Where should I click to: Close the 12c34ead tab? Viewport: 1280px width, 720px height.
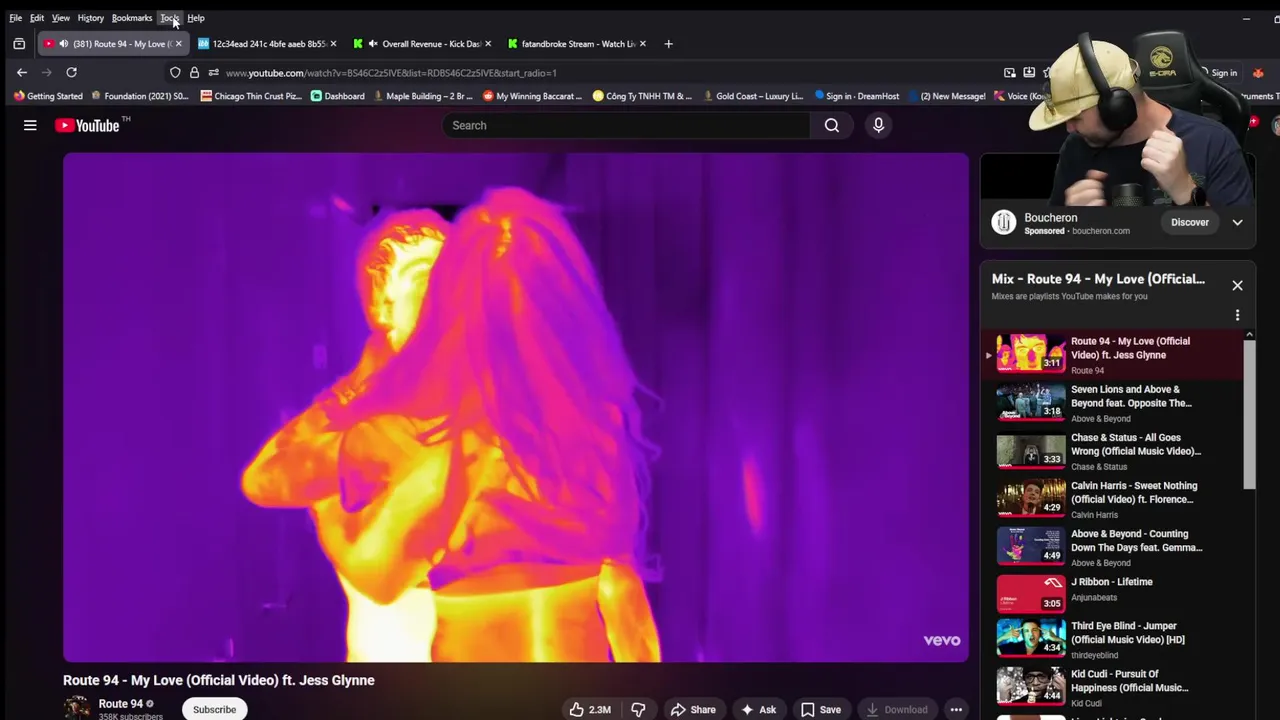(x=333, y=44)
